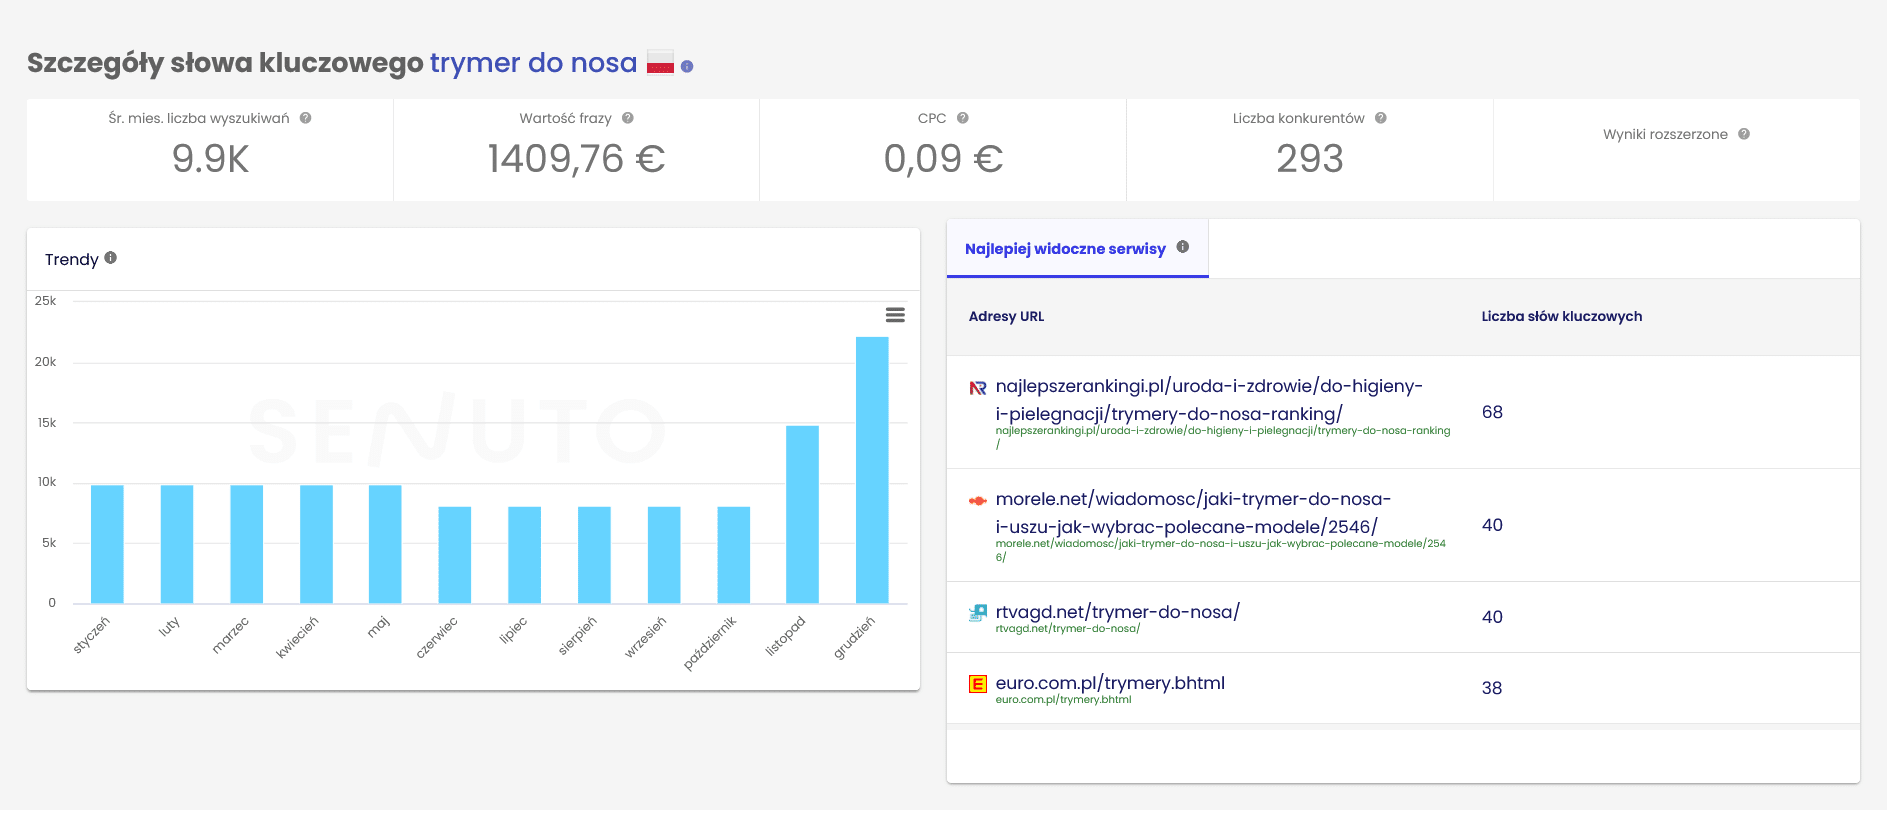Click the keyword count 40 in the rtvagd.net row

point(1492,617)
